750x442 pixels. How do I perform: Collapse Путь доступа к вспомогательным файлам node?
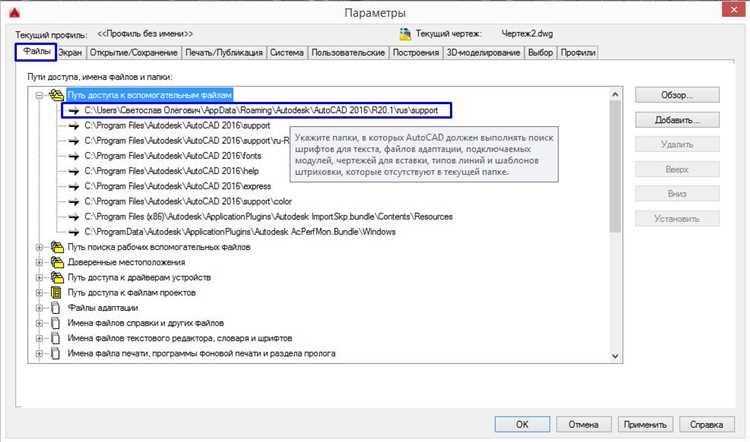39,95
